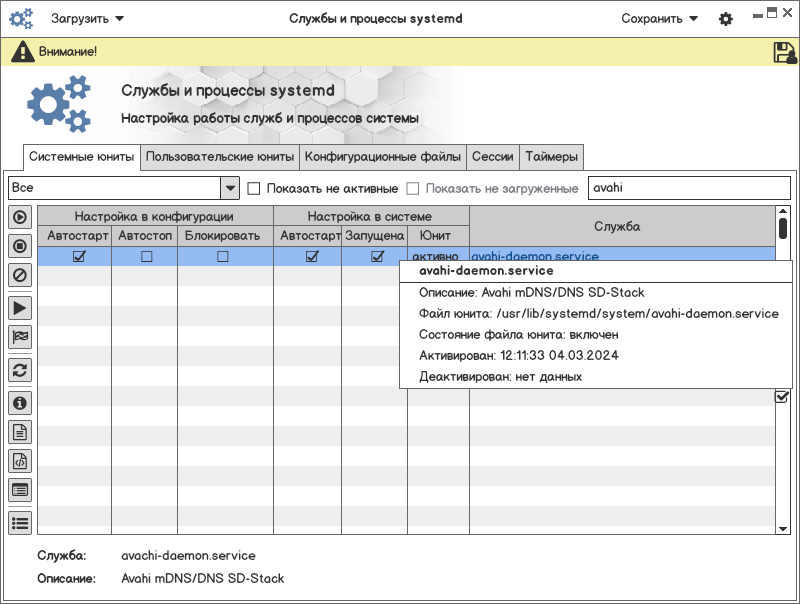This screenshot has width=800, height=604.
Task: Click the block (prohibited sign) icon
Action: tap(20, 275)
